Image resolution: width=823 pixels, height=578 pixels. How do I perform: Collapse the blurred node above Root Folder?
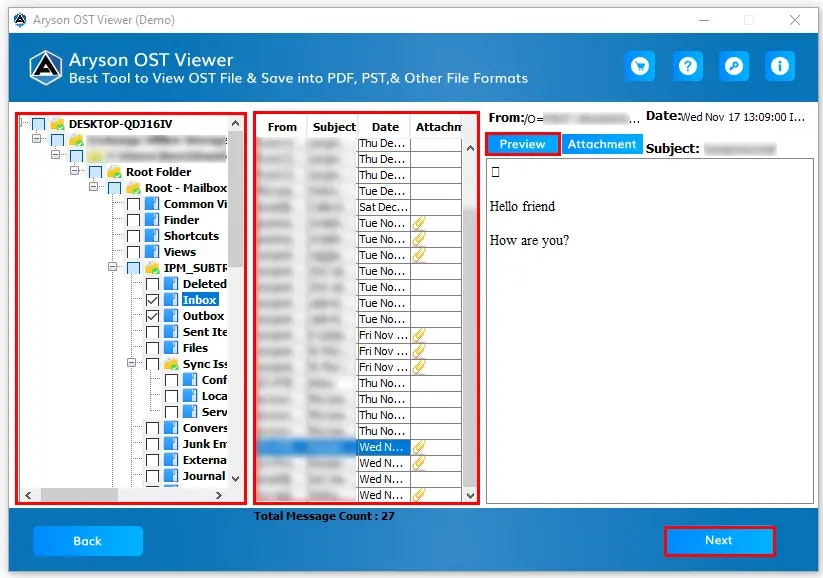(x=55, y=154)
